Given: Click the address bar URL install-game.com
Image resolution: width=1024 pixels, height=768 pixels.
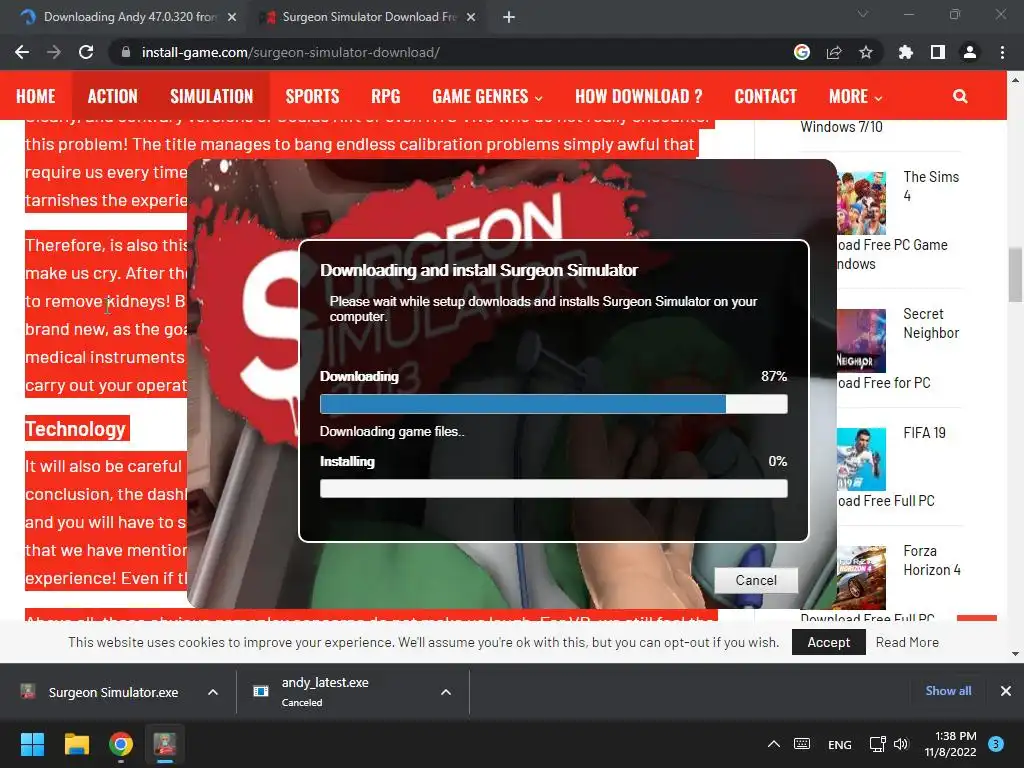Looking at the screenshot, I should click(291, 52).
